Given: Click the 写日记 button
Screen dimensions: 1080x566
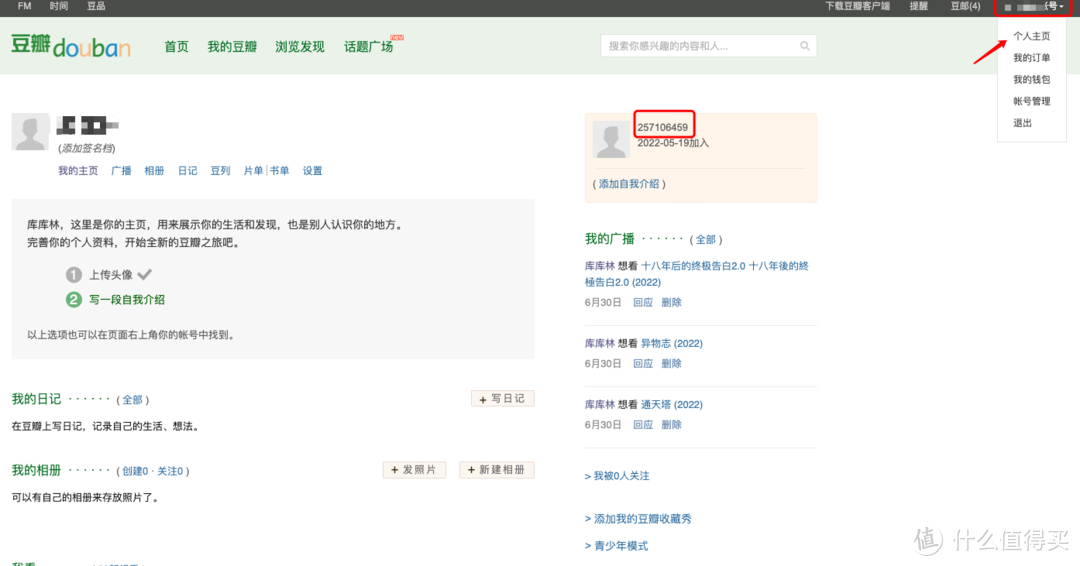Looking at the screenshot, I should coord(503,399).
